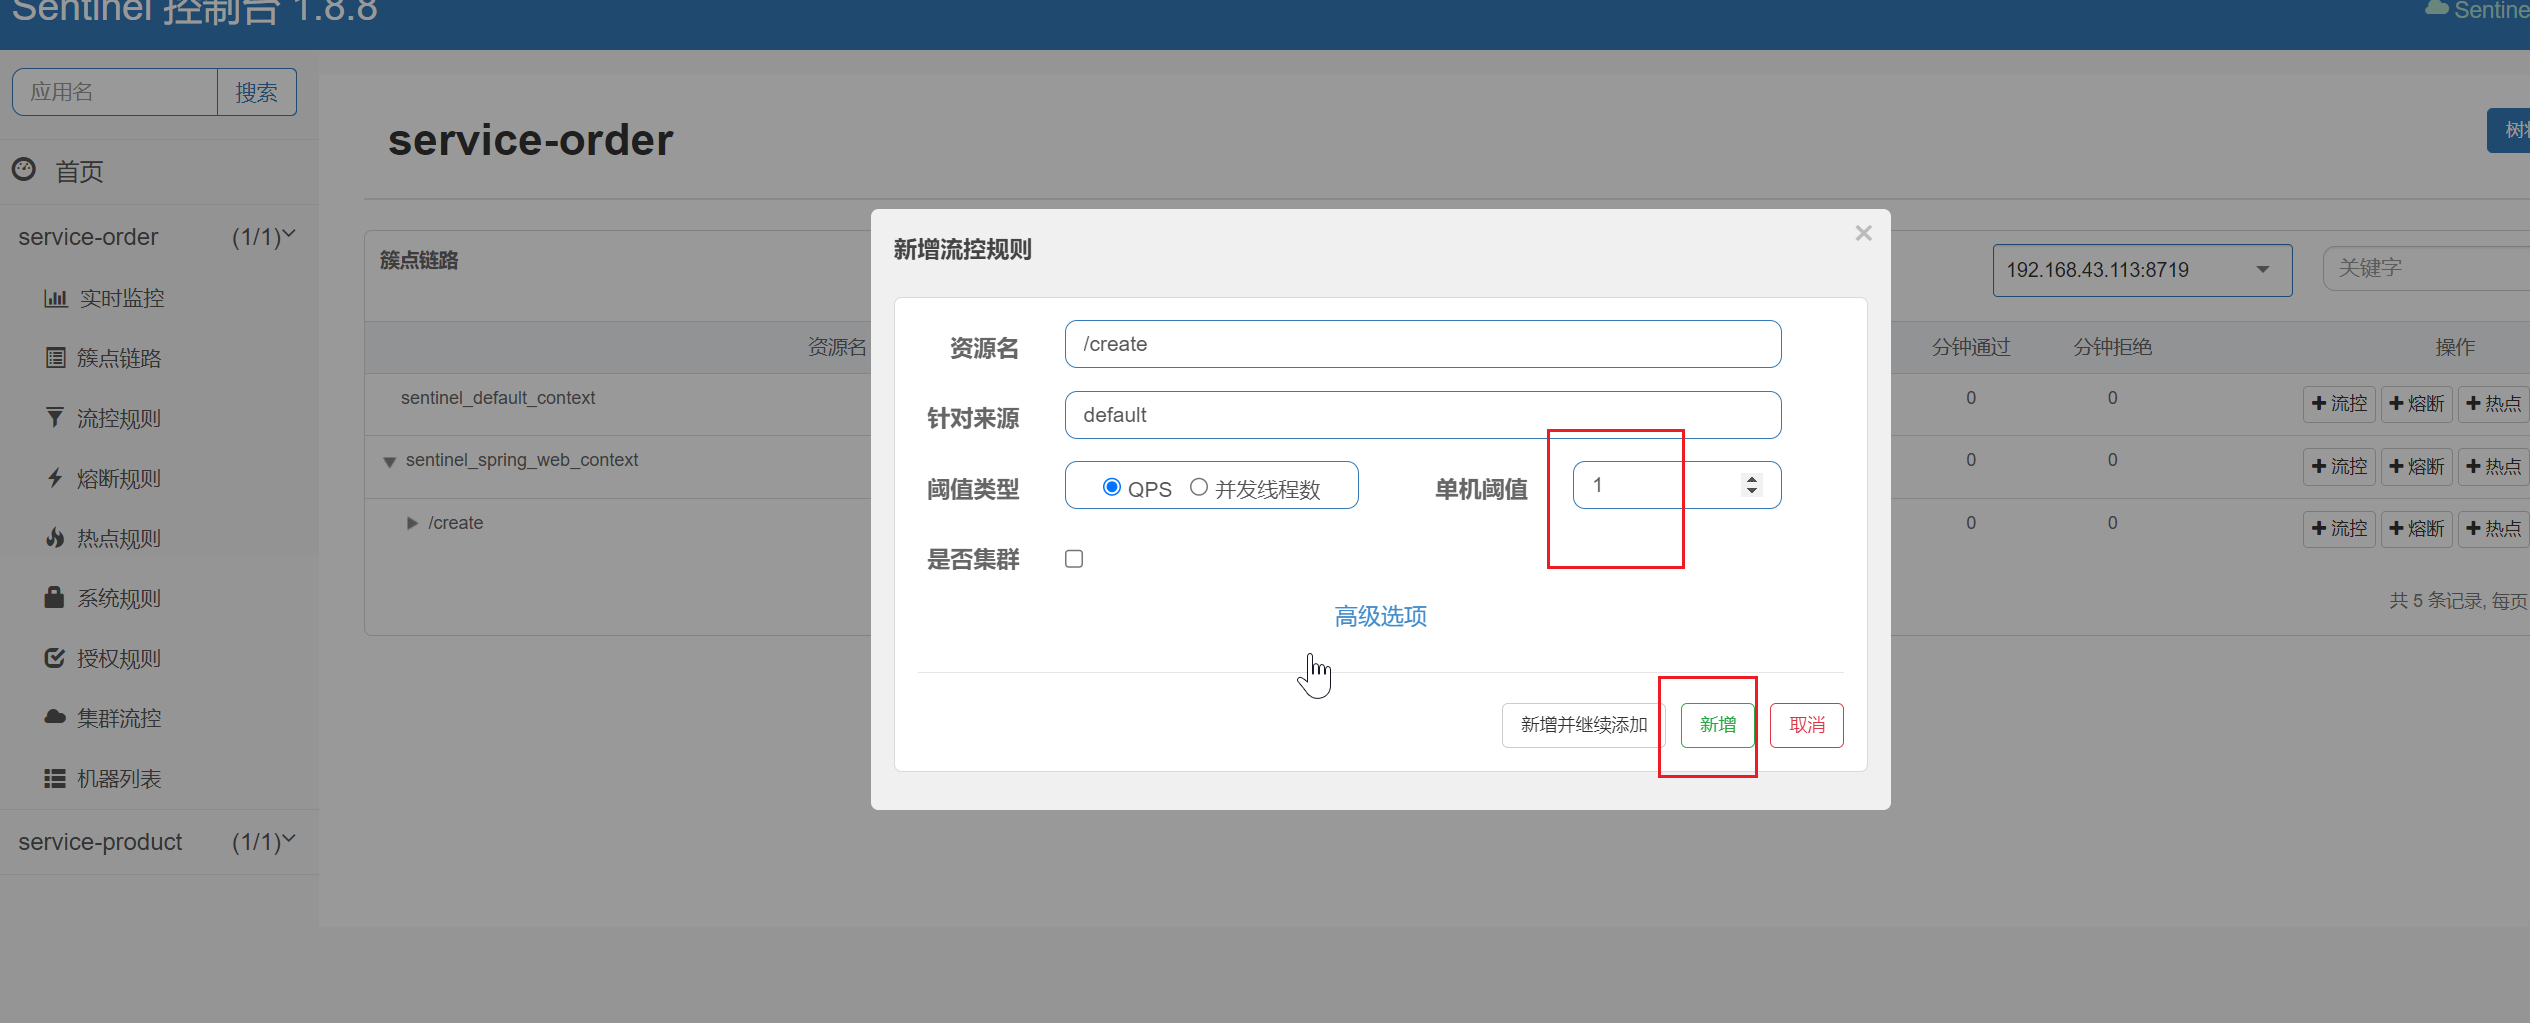Expand the /create tree node
The width and height of the screenshot is (2530, 1023).
point(412,523)
